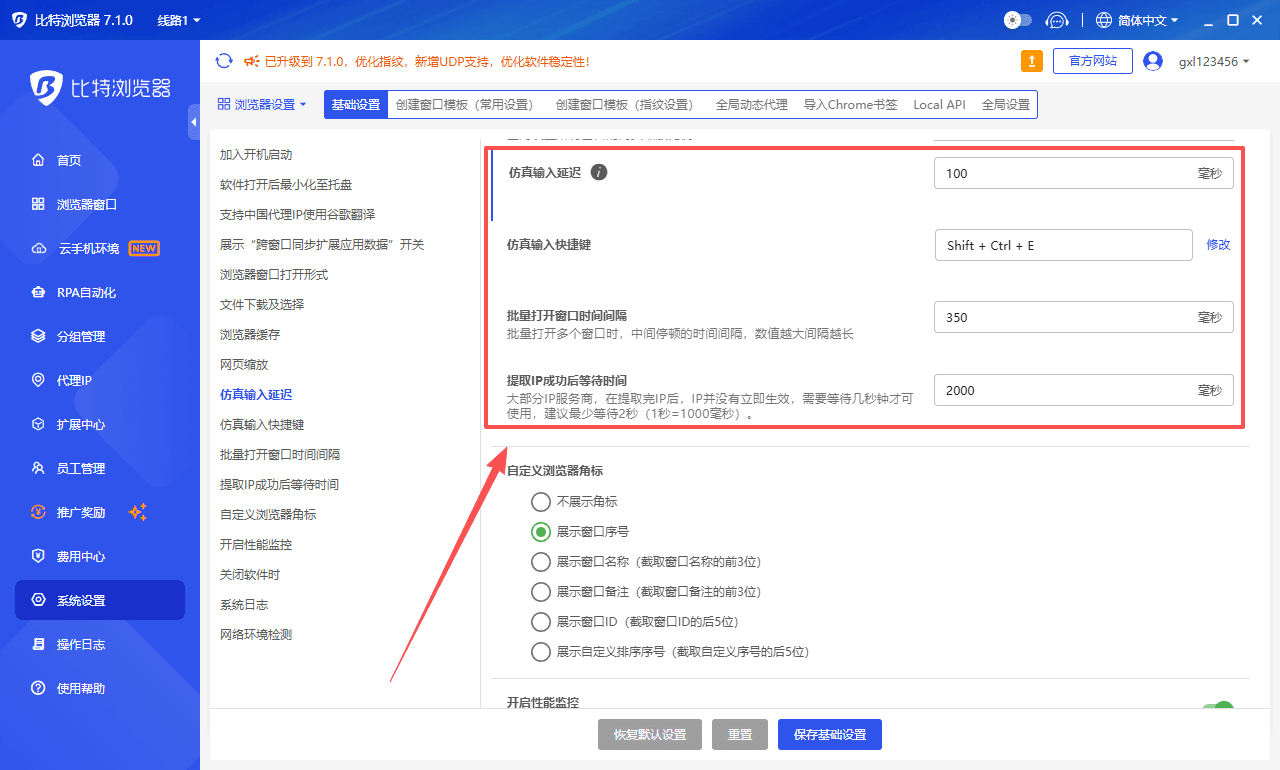Switch to the 全局动态代理 tab
Viewport: 1280px width, 770px height.
click(x=751, y=104)
